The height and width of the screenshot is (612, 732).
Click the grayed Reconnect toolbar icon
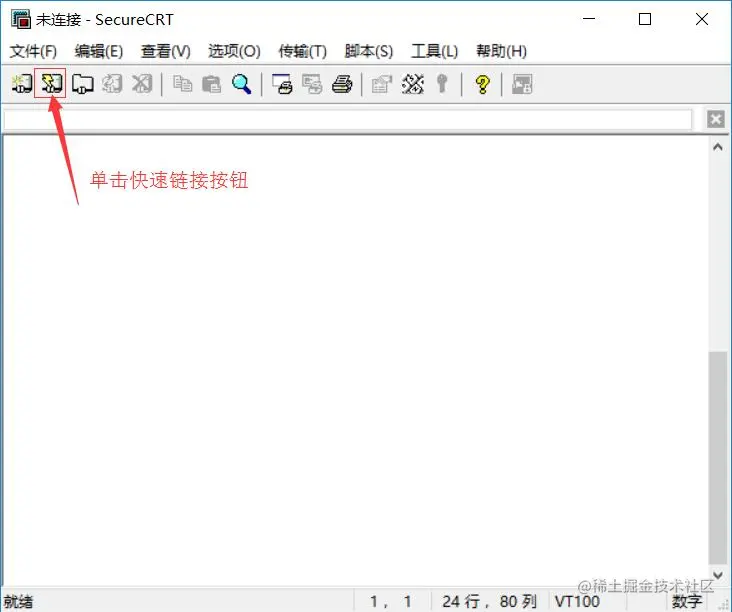click(x=112, y=84)
